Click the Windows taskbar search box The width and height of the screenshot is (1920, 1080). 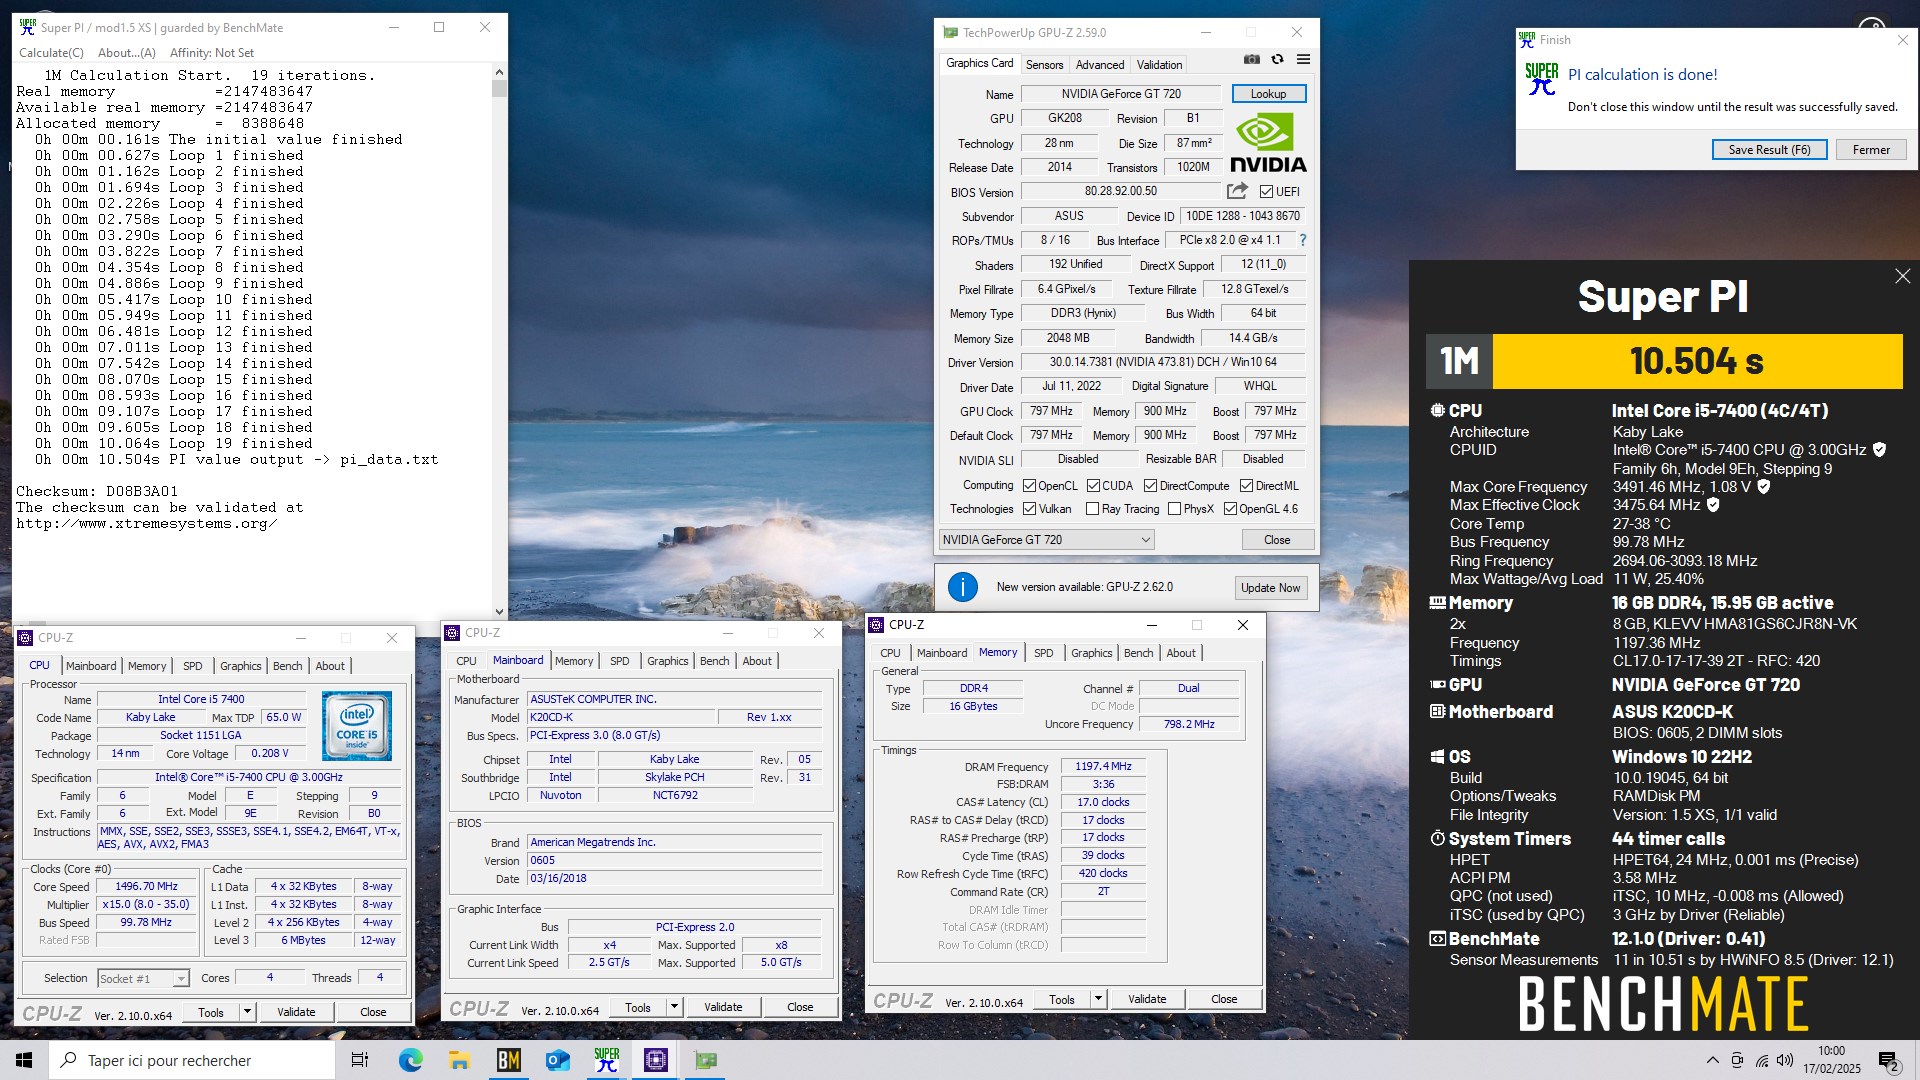click(x=192, y=1060)
